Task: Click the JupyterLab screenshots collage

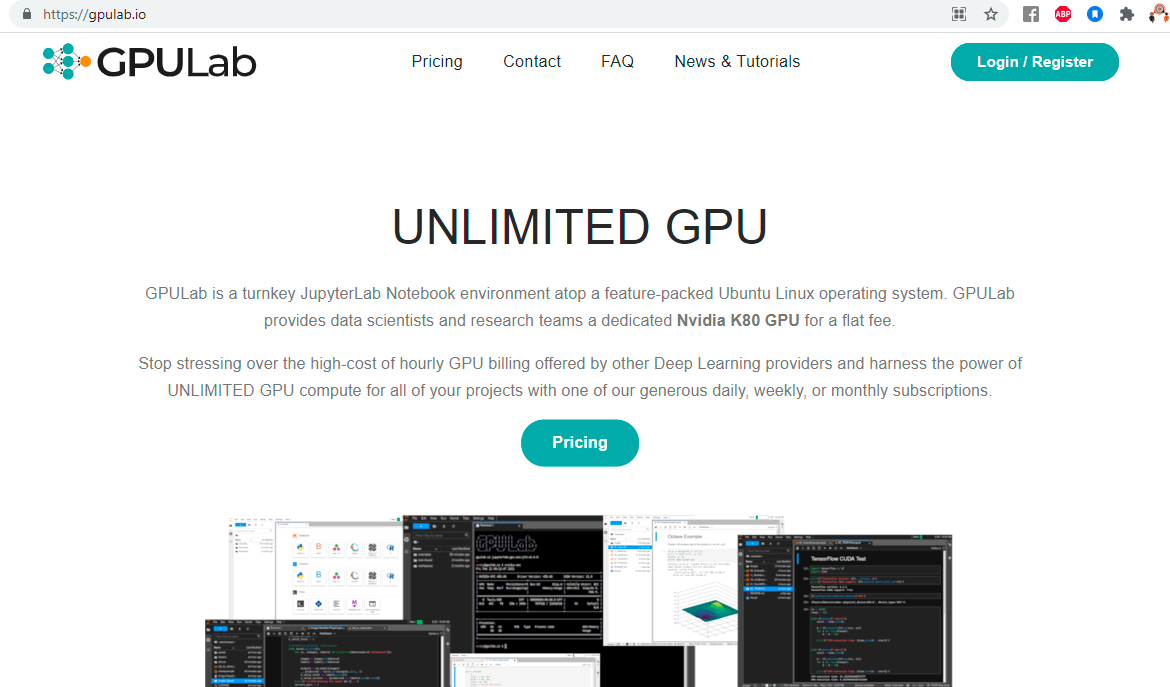Action: coord(579,600)
